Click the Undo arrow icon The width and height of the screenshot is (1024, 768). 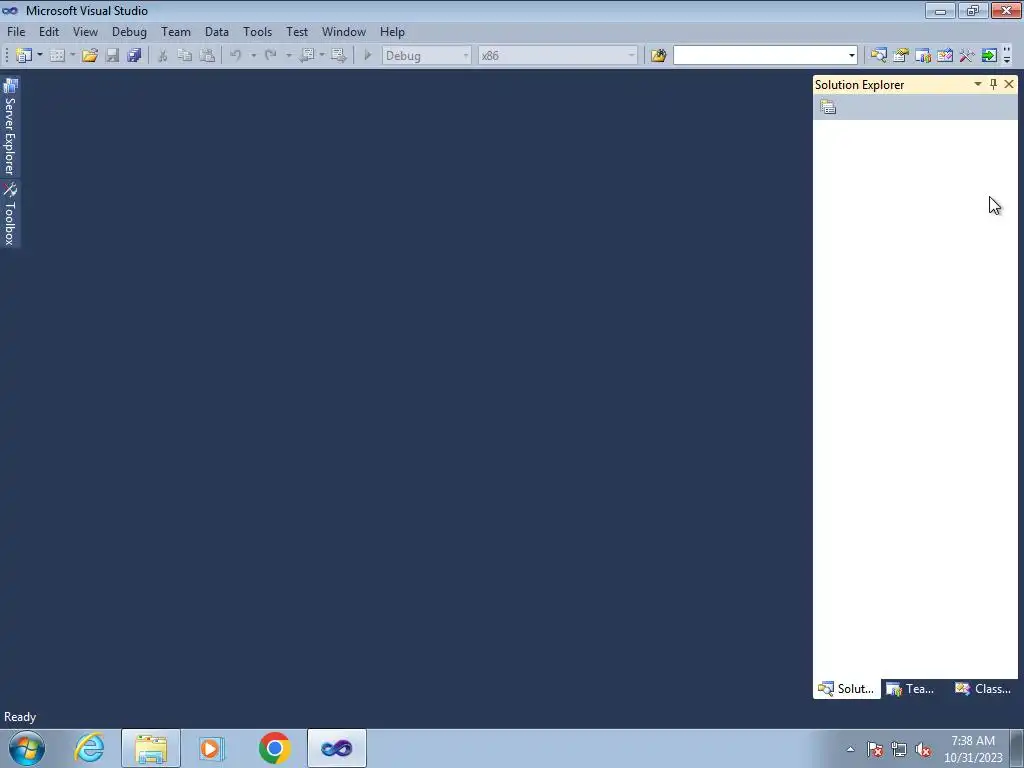236,56
